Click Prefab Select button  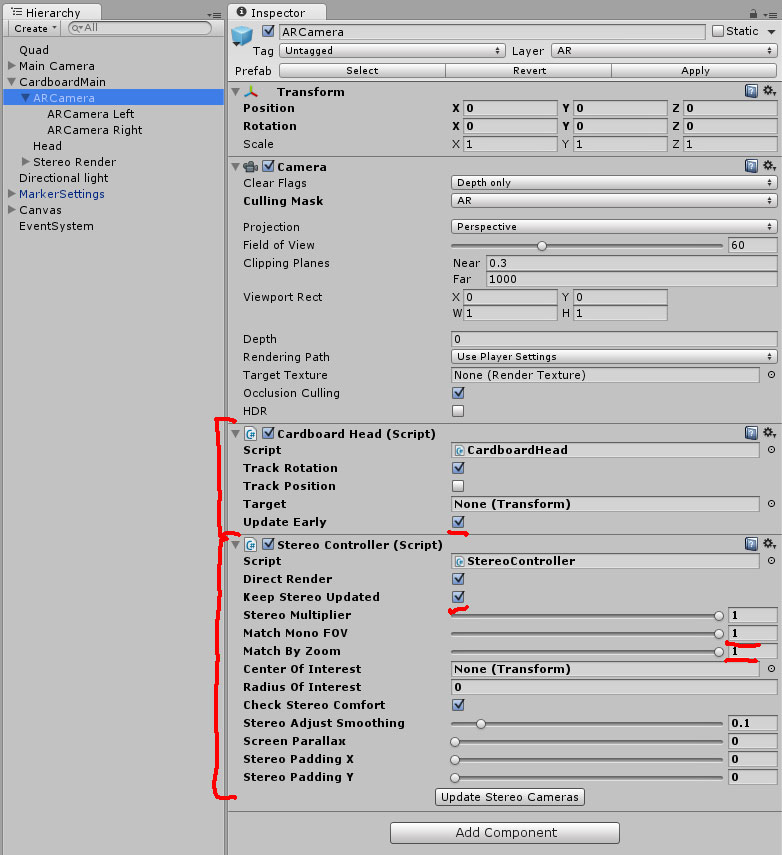(362, 70)
